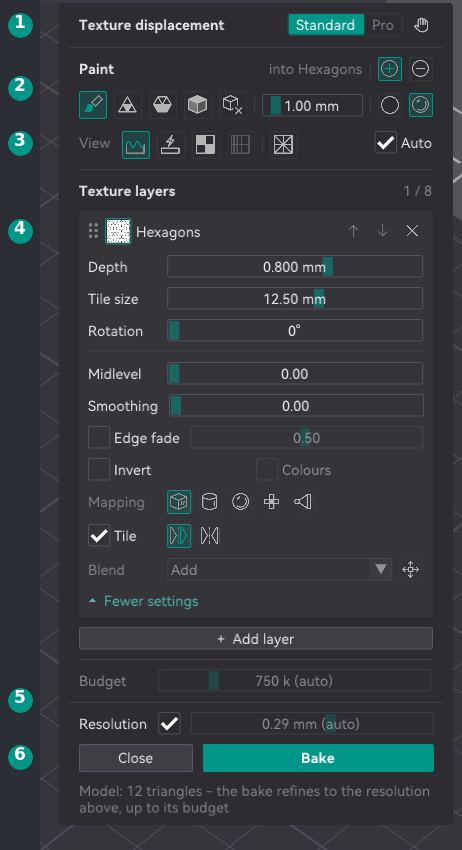The image size is (462, 850).
Task: Click the Close button
Action: pos(136,758)
